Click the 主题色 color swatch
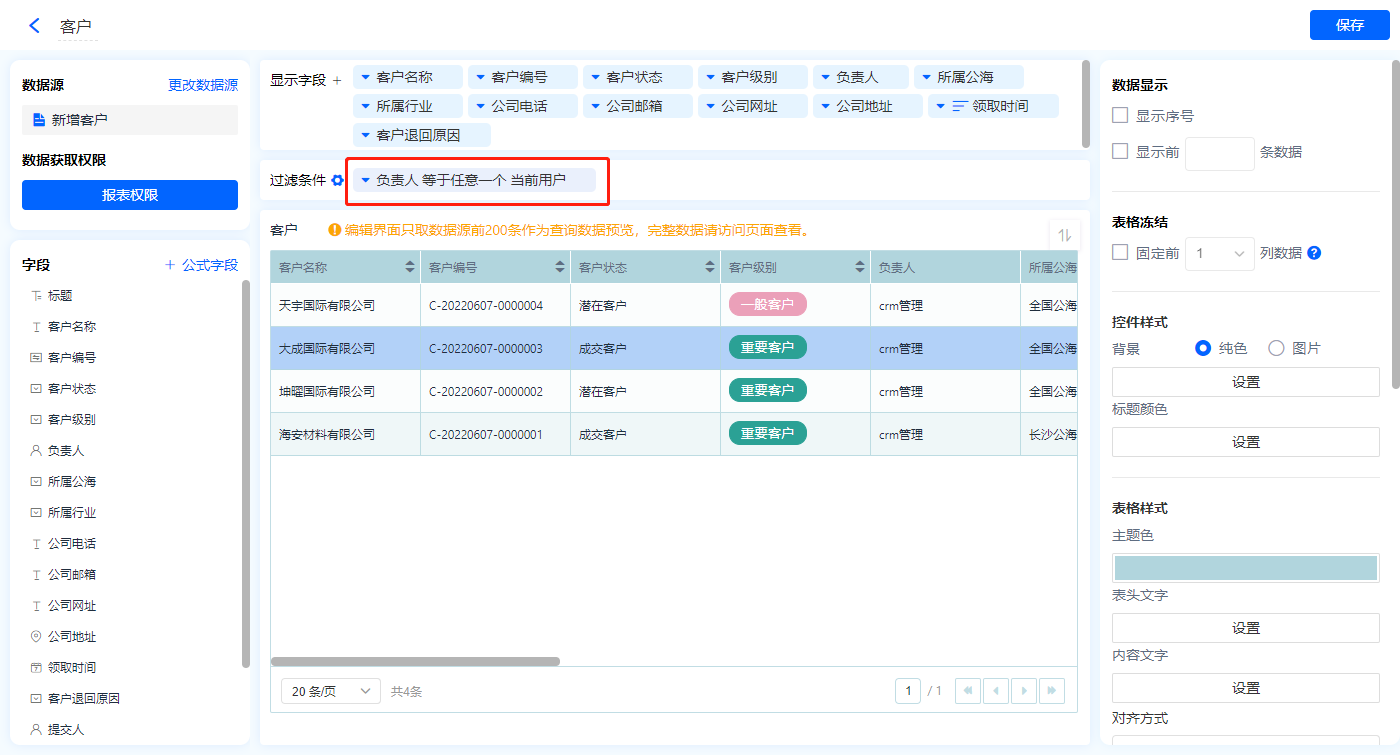Image resolution: width=1400 pixels, height=755 pixels. 1245,568
